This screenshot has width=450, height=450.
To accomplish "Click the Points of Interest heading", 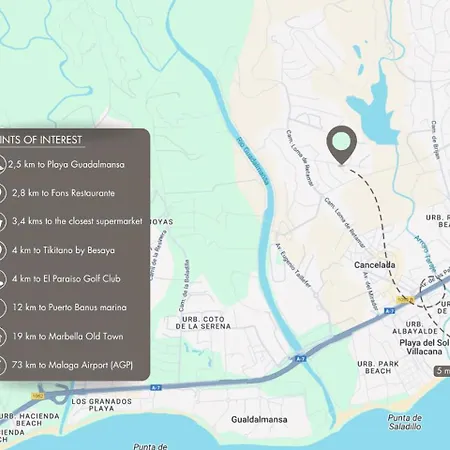I will coord(41,140).
